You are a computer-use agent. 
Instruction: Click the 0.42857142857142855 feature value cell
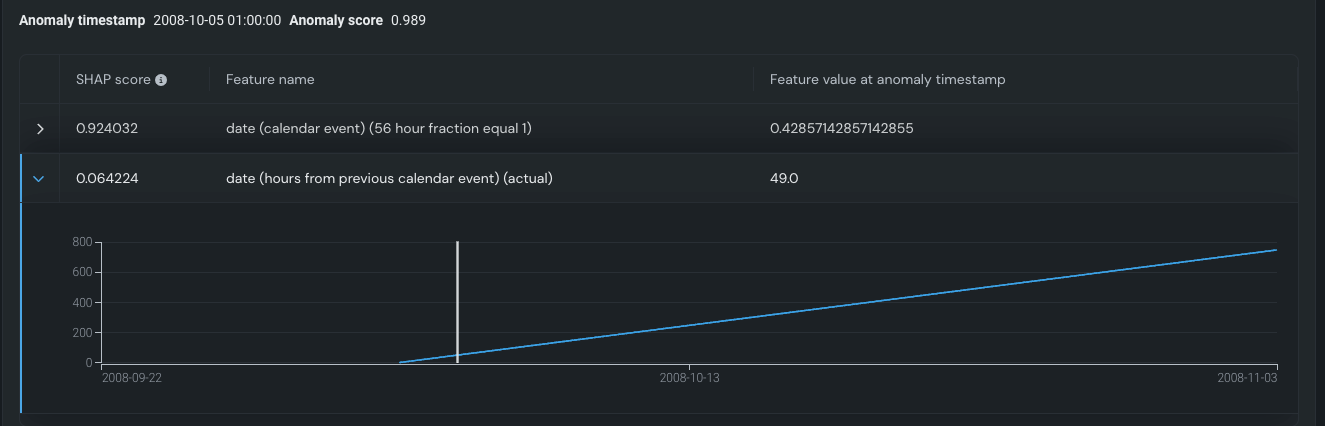click(841, 129)
